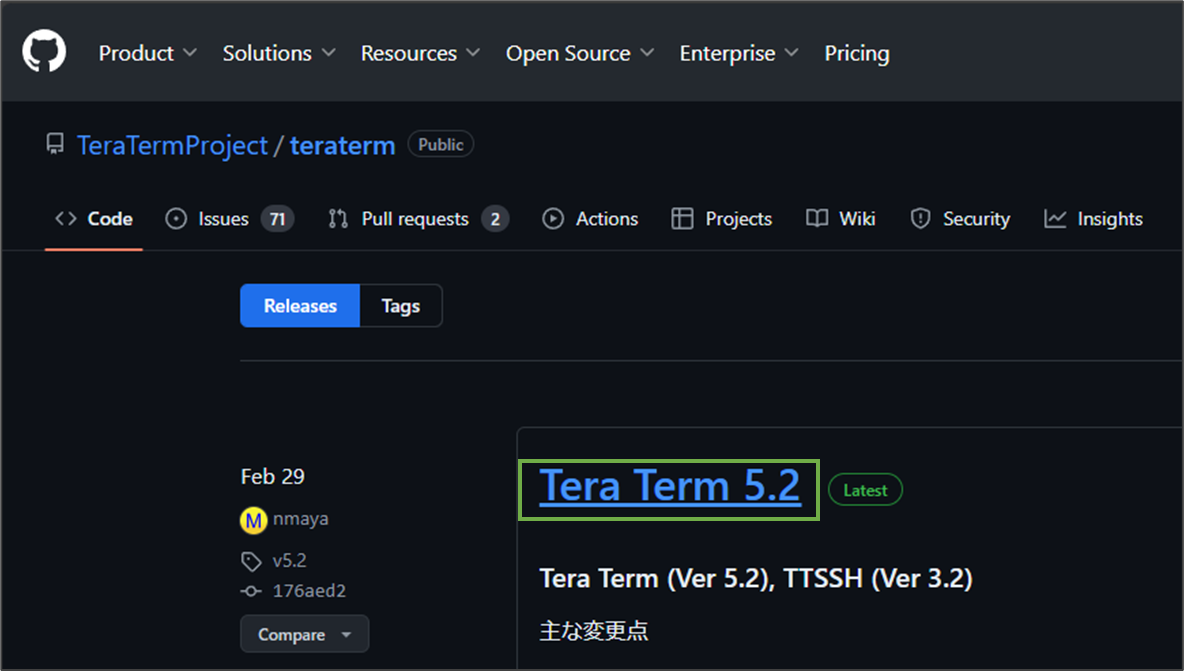Click the green Latest badge

click(865, 490)
